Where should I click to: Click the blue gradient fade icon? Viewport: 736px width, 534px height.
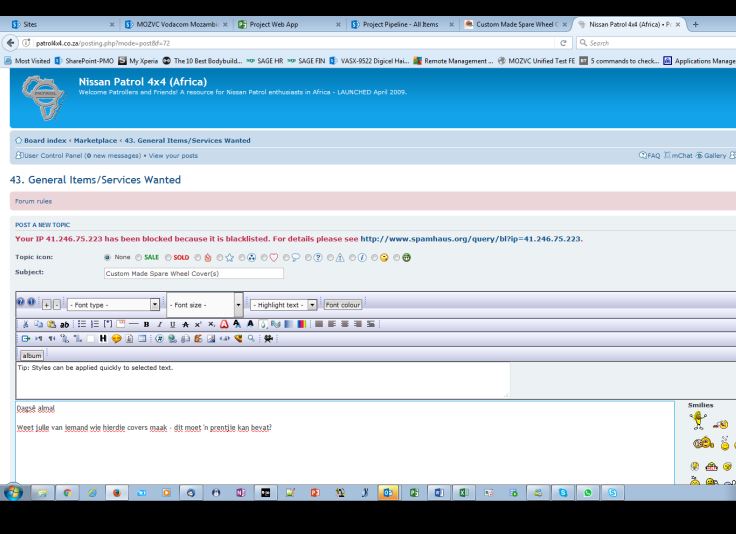click(288, 324)
